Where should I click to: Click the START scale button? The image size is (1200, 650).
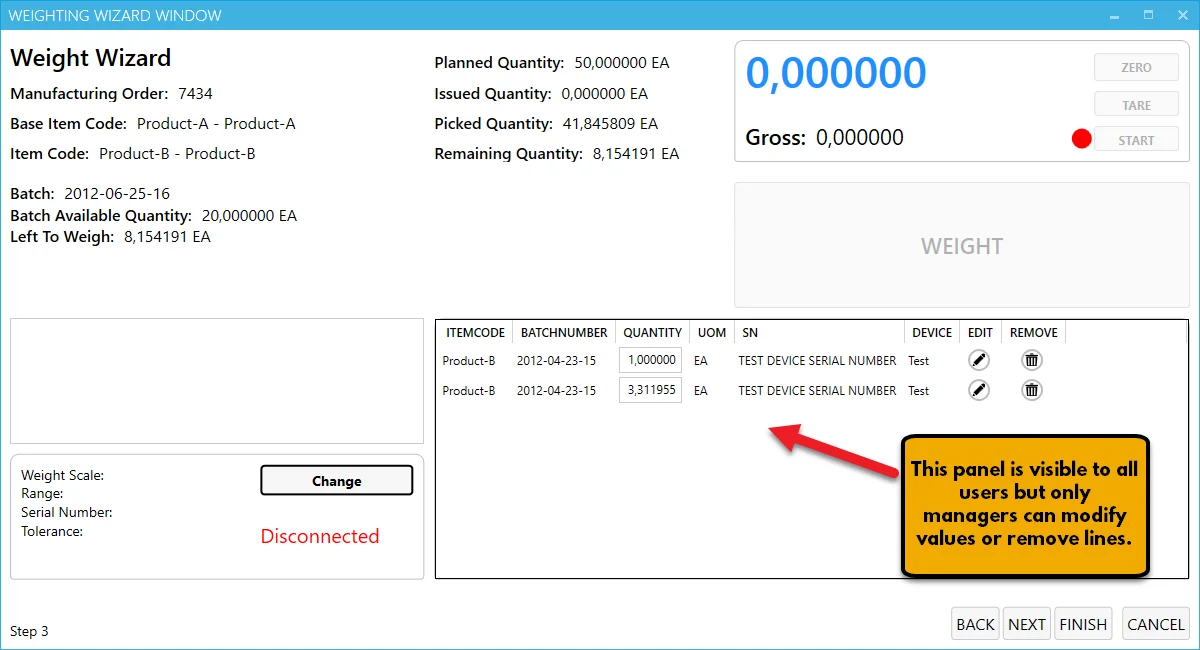coord(1136,140)
